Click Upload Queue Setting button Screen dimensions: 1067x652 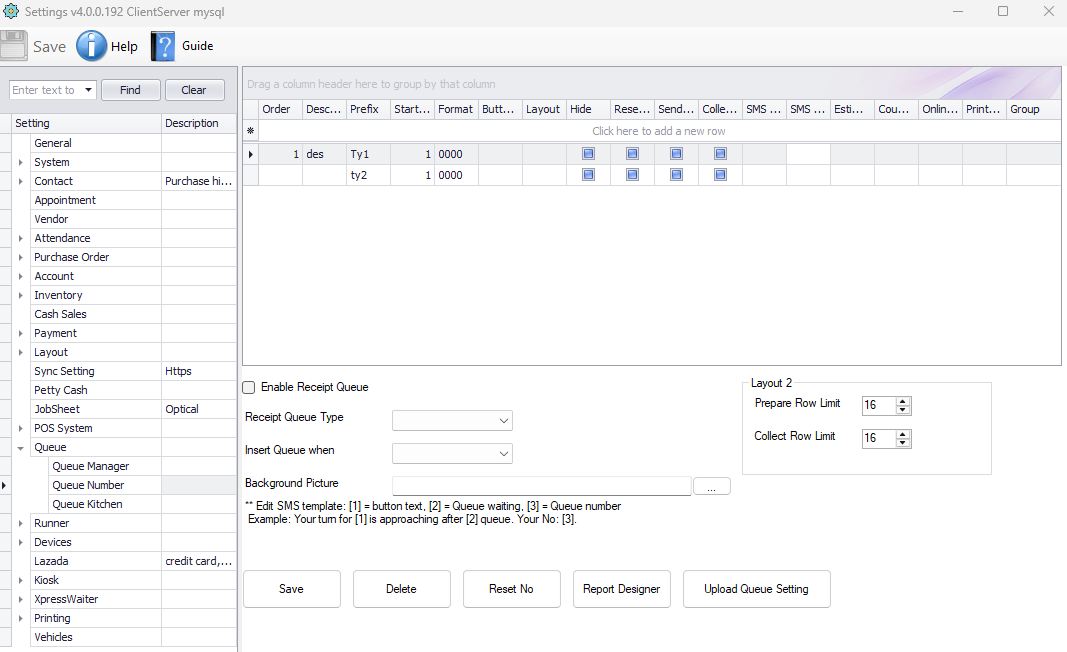(x=756, y=589)
